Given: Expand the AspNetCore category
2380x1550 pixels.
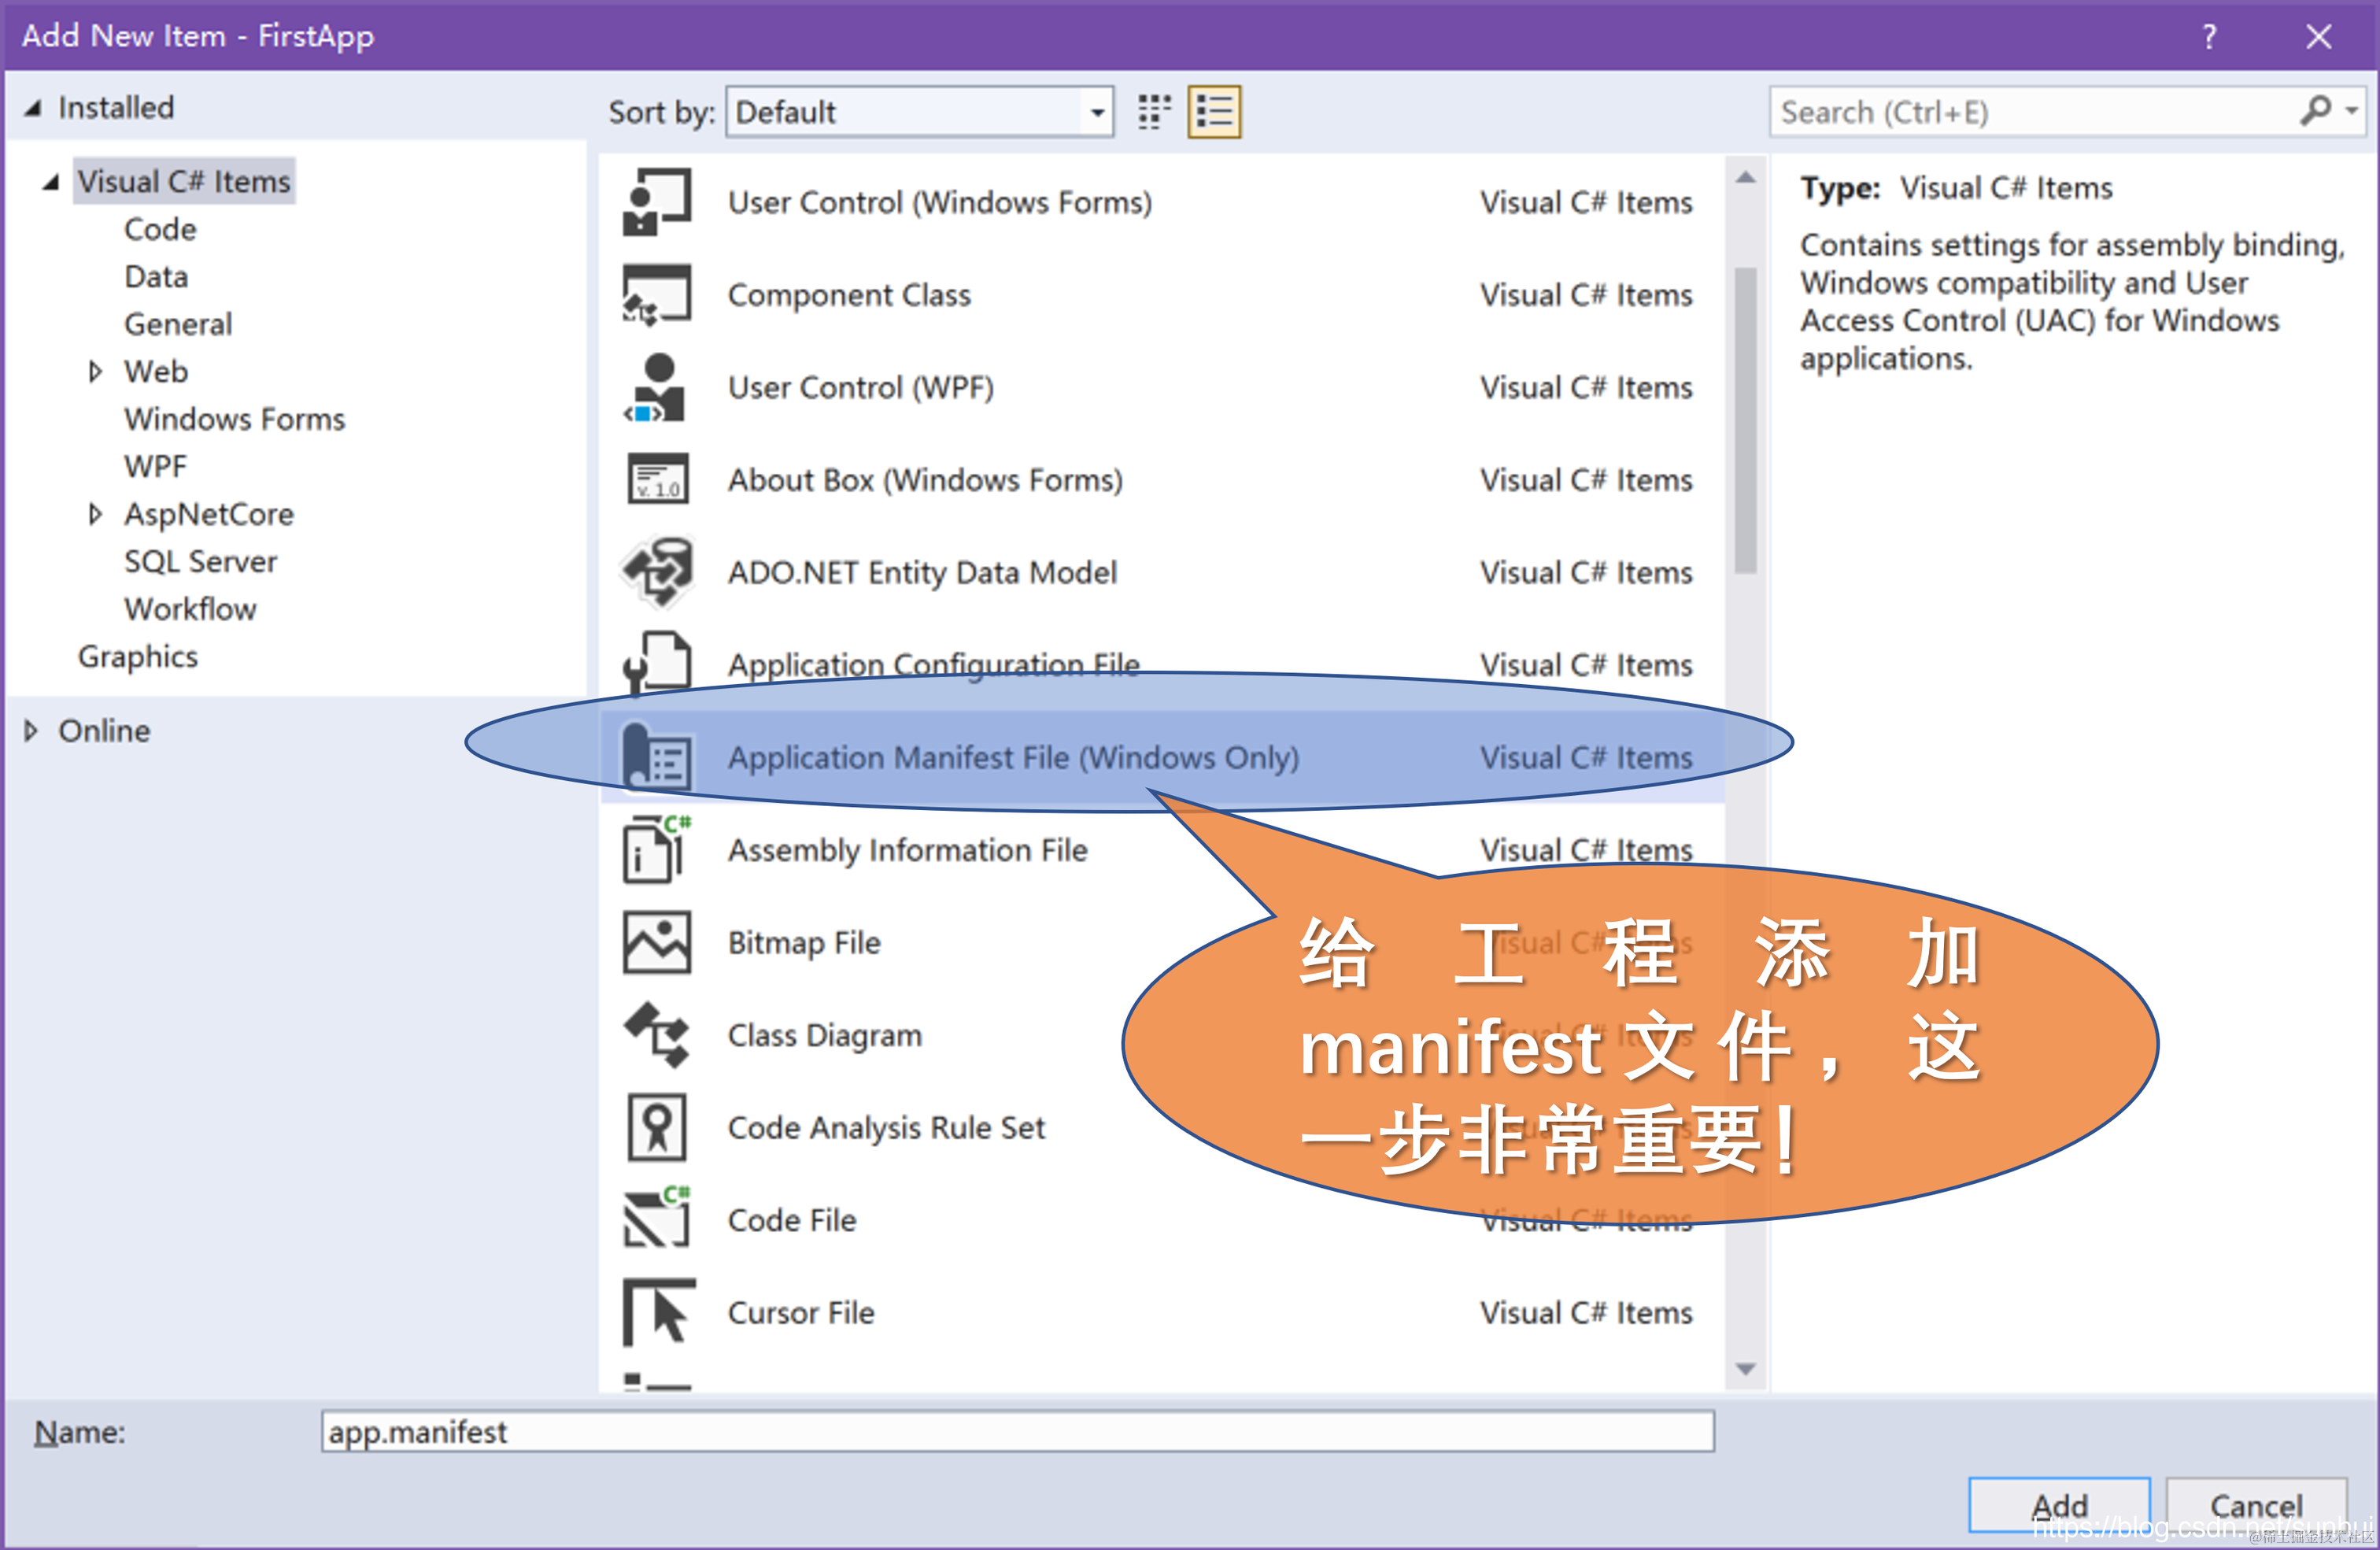Looking at the screenshot, I should point(95,514).
